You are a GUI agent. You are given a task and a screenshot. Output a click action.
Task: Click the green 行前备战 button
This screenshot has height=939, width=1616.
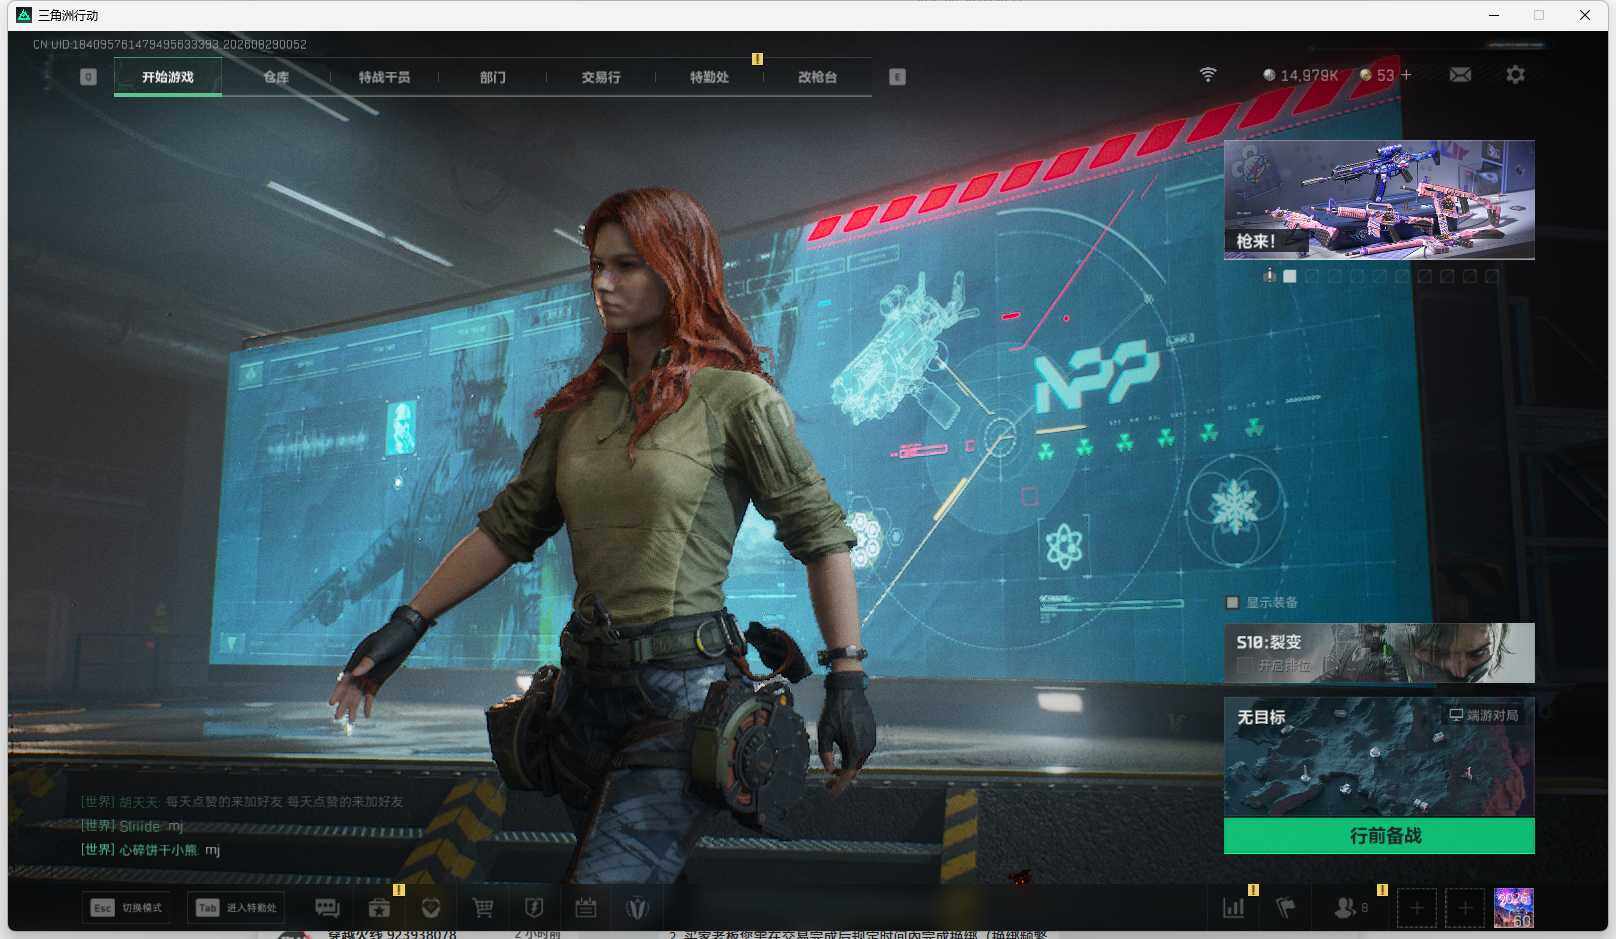(x=1379, y=836)
